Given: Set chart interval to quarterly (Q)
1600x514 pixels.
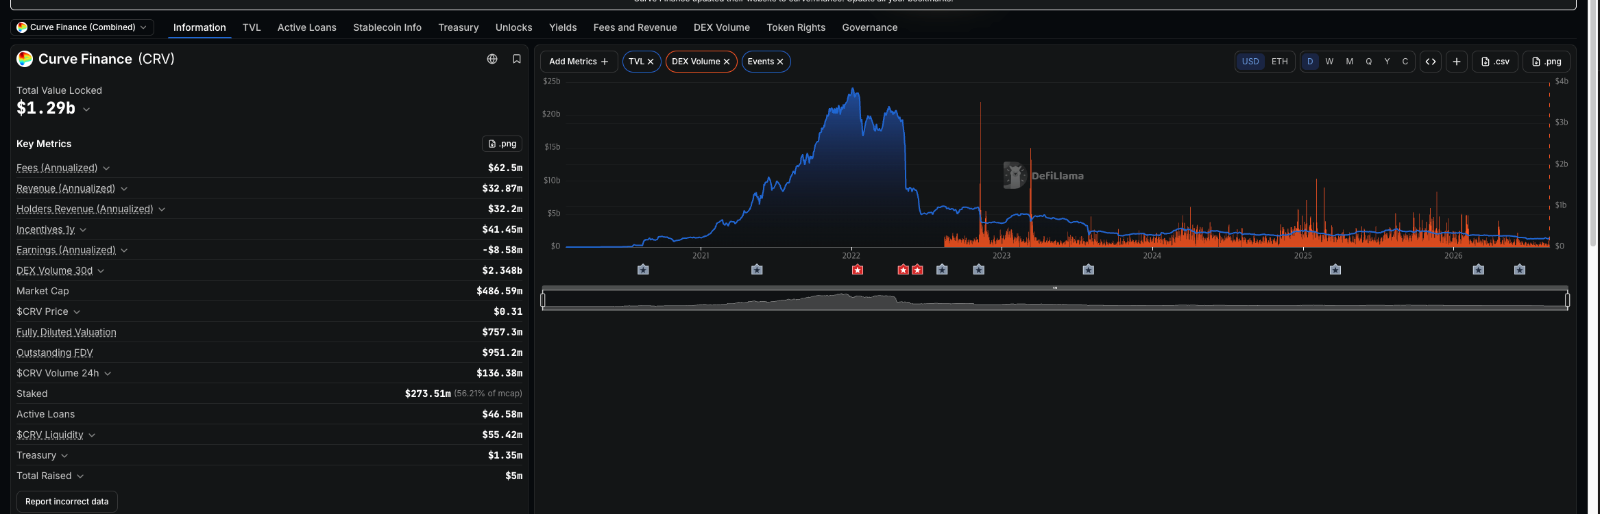Looking at the screenshot, I should (1369, 61).
